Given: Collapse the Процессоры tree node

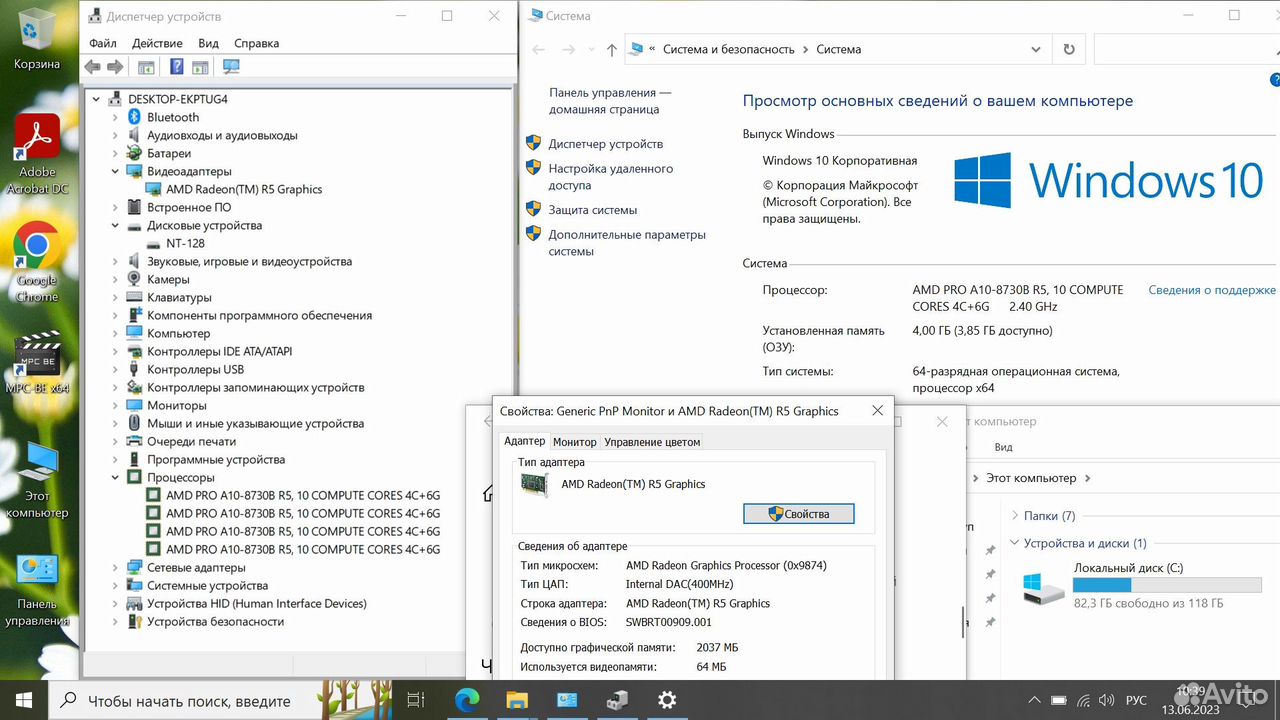Looking at the screenshot, I should click(x=115, y=477).
